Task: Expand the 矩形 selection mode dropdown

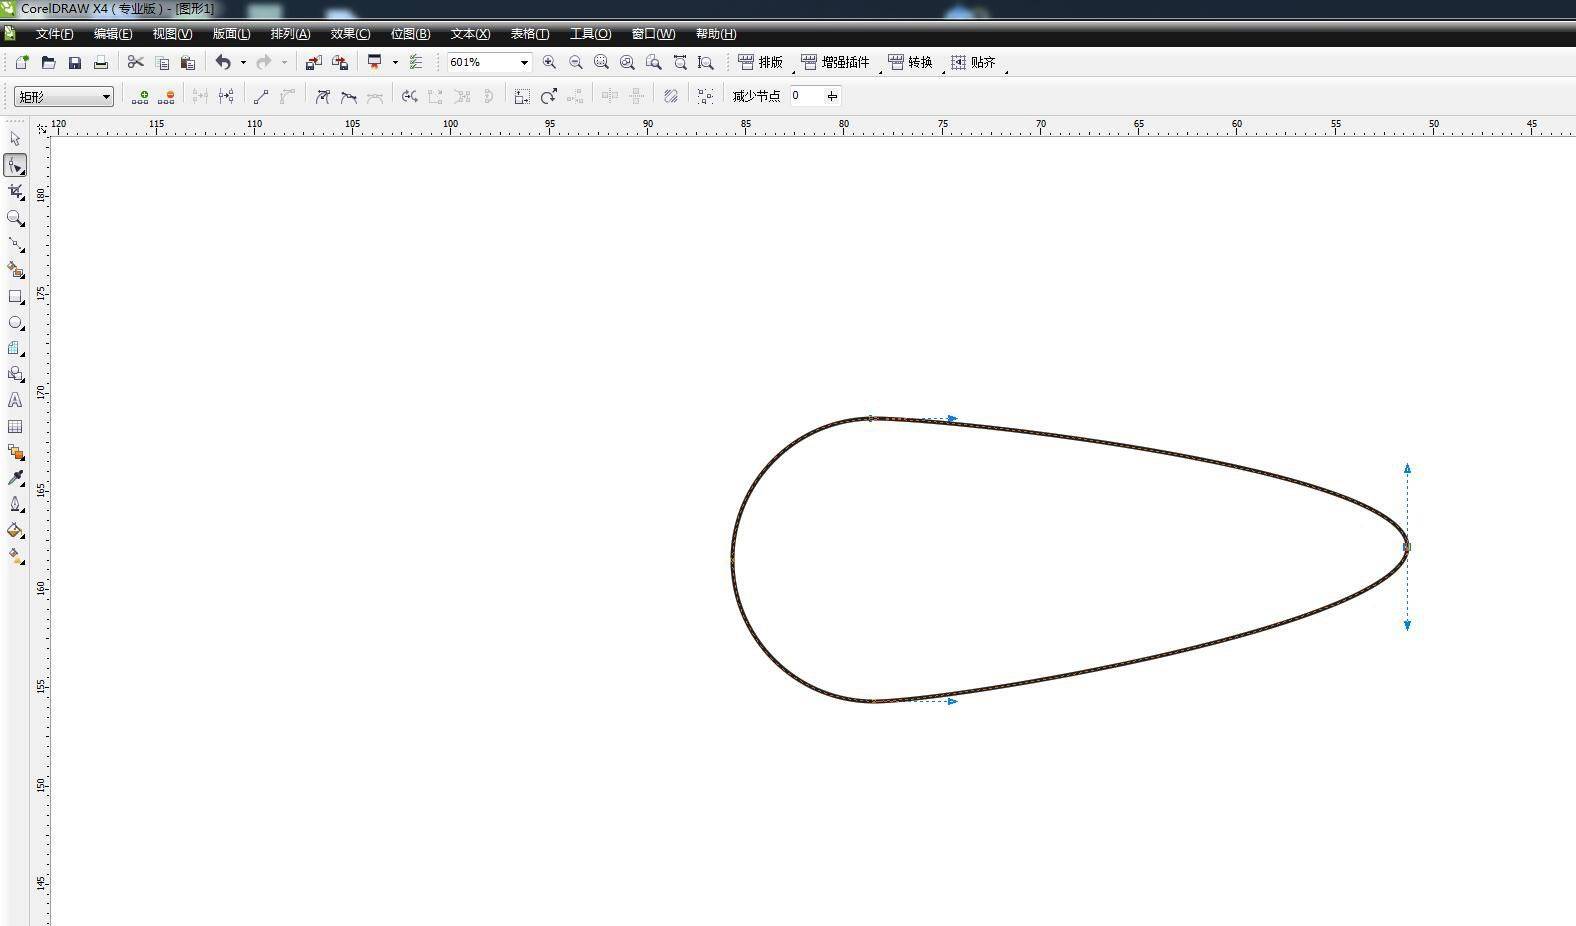Action: coord(105,97)
